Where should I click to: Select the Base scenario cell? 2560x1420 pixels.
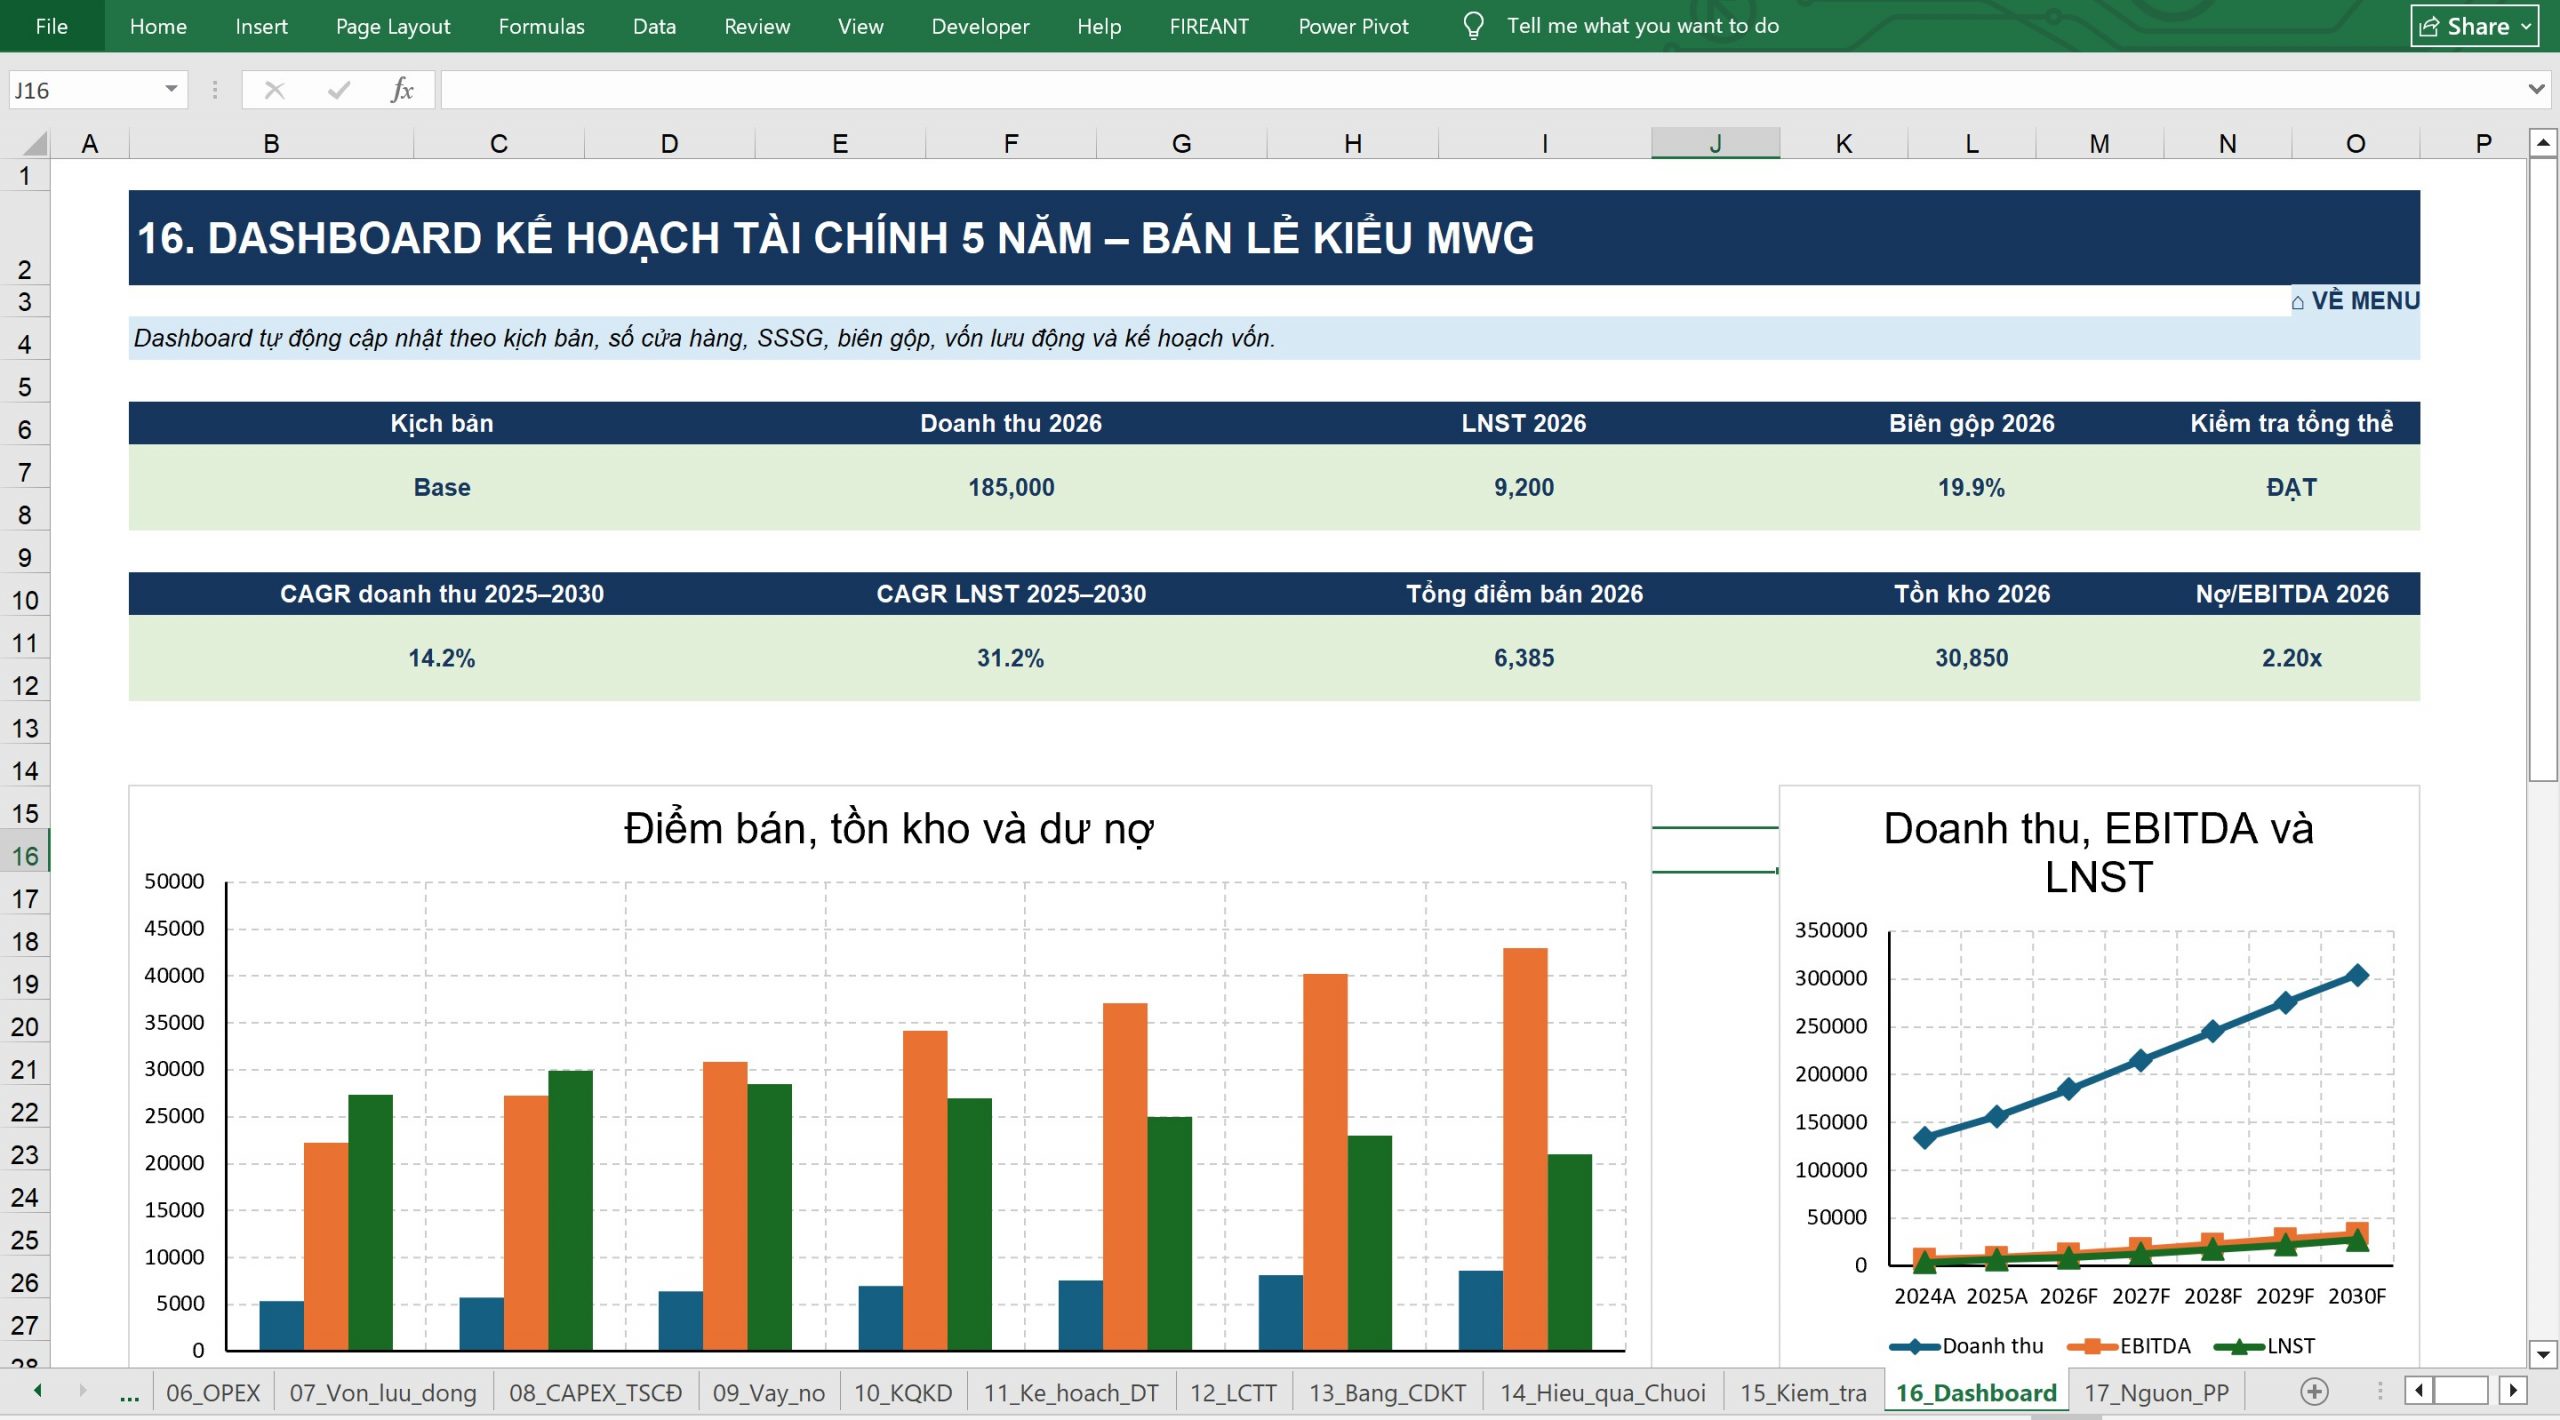441,487
